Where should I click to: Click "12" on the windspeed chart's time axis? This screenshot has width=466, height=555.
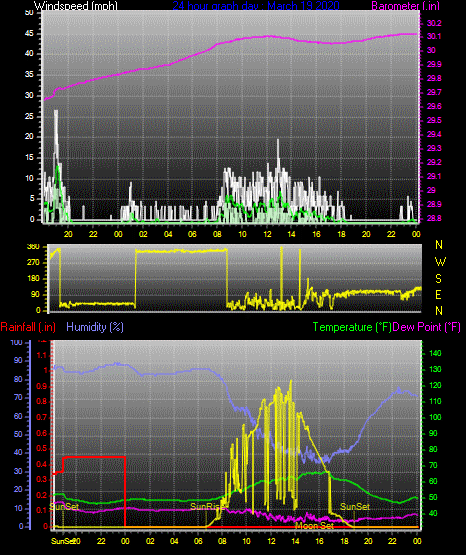pos(267,234)
